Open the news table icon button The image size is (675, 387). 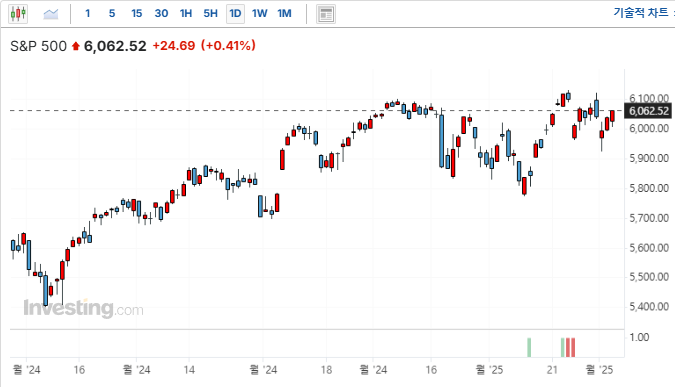tap(326, 14)
